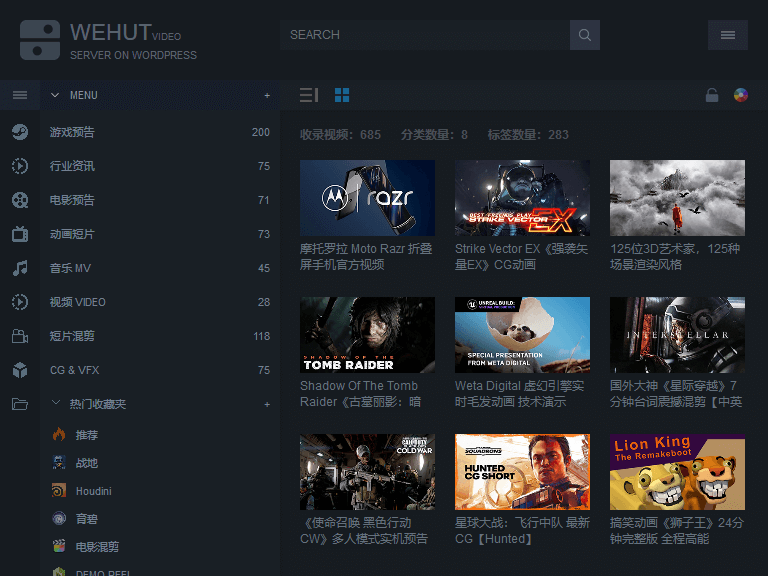Image resolution: width=768 pixels, height=576 pixels.
Task: Toggle the sidebar hamburger icon
Action: (x=20, y=95)
